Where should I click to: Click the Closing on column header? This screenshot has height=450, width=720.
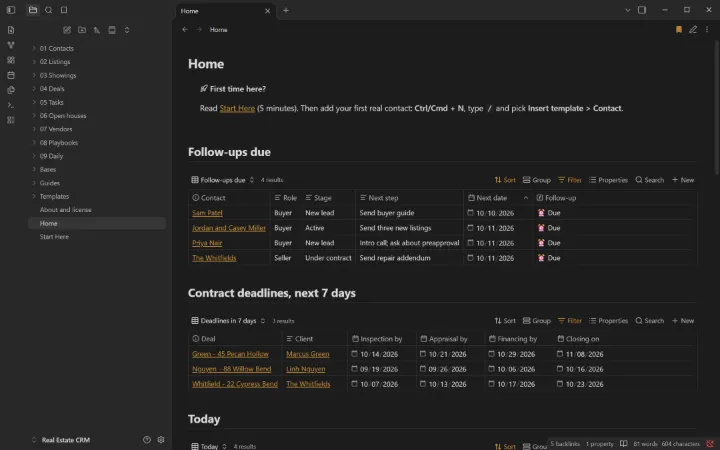point(582,339)
